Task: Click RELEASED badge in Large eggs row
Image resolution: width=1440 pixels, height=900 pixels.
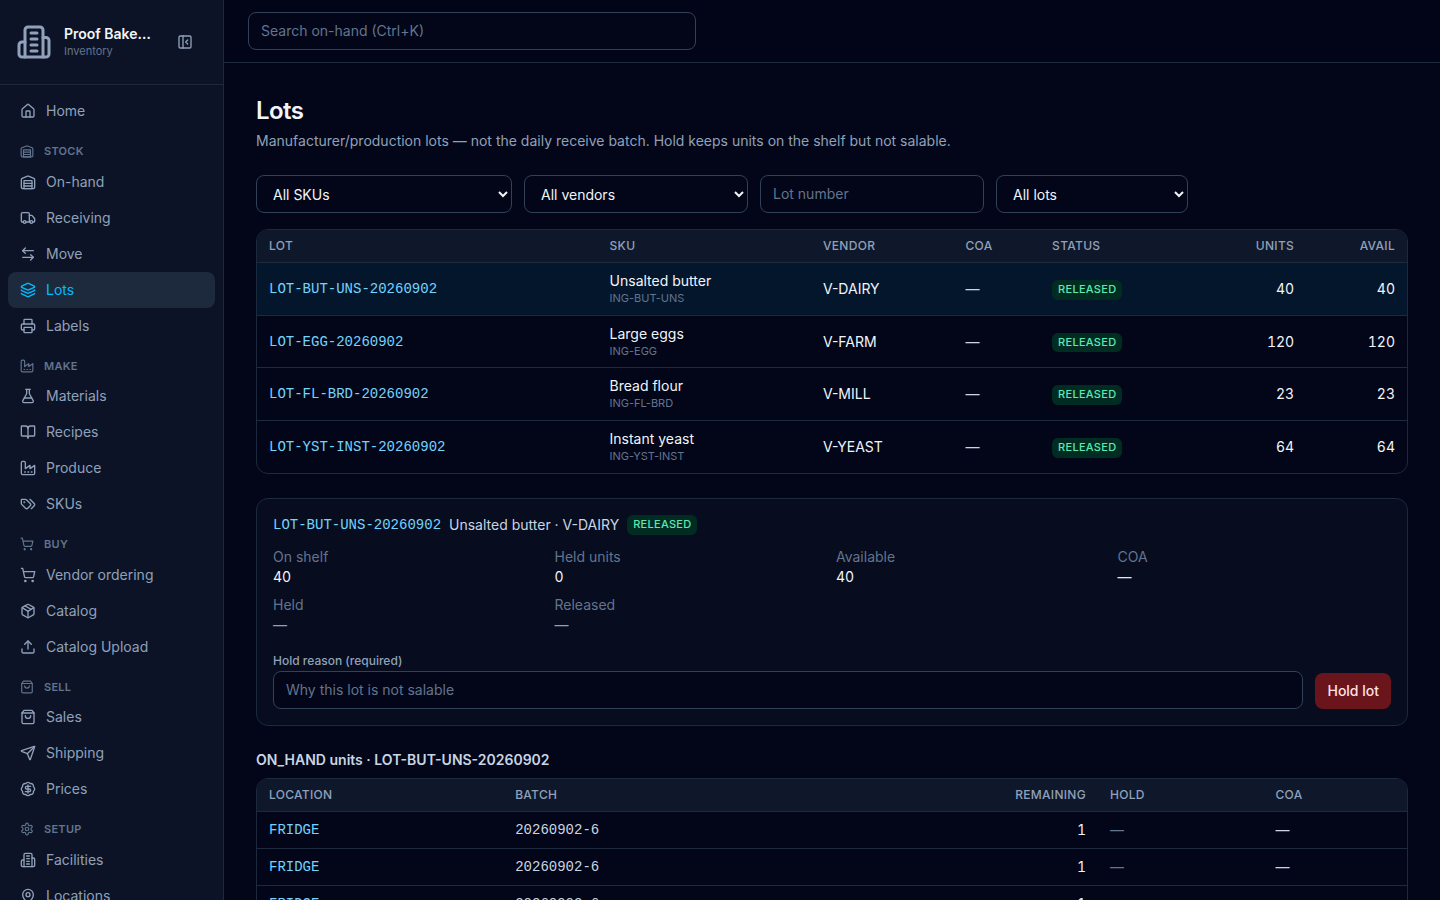Action: 1087,342
